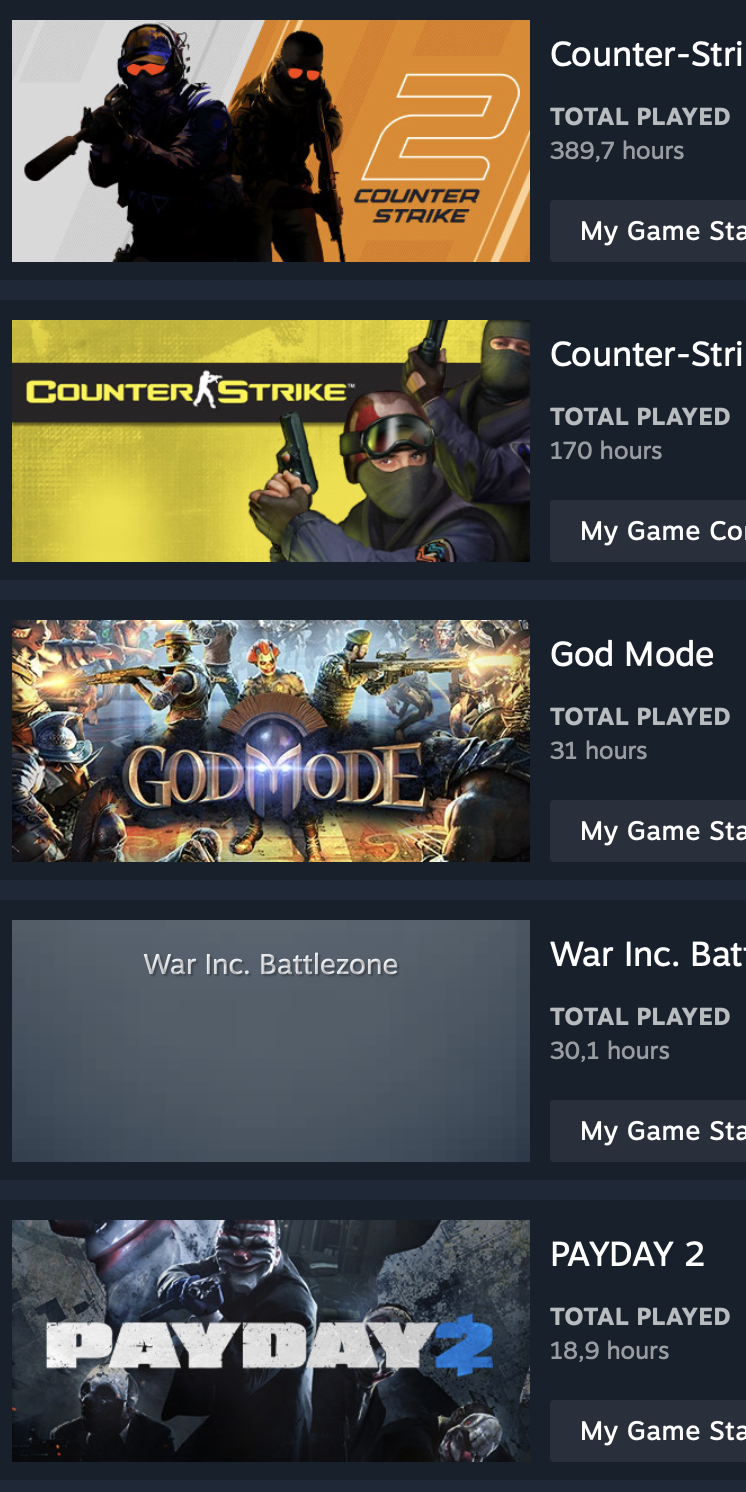Screen dimensions: 746x1492
Task: Click My Game Content button for Counter-Strike
Action: 648,531
